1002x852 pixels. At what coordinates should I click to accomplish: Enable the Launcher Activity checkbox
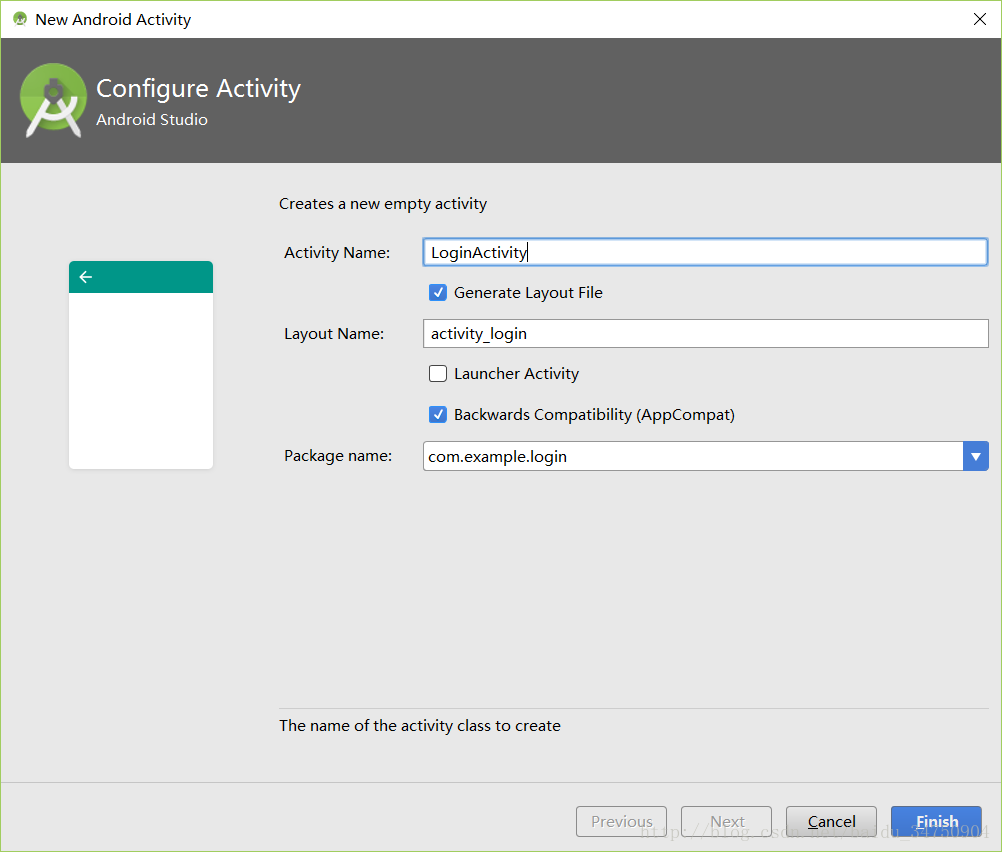click(x=438, y=374)
